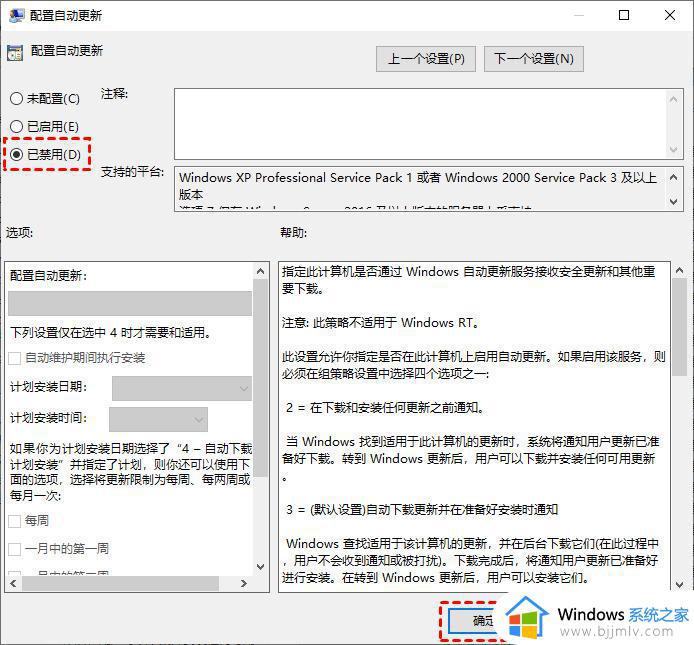694x645 pixels.
Task: Click options panel horizontal scroll right arrow
Action: pyautogui.click(x=243, y=583)
